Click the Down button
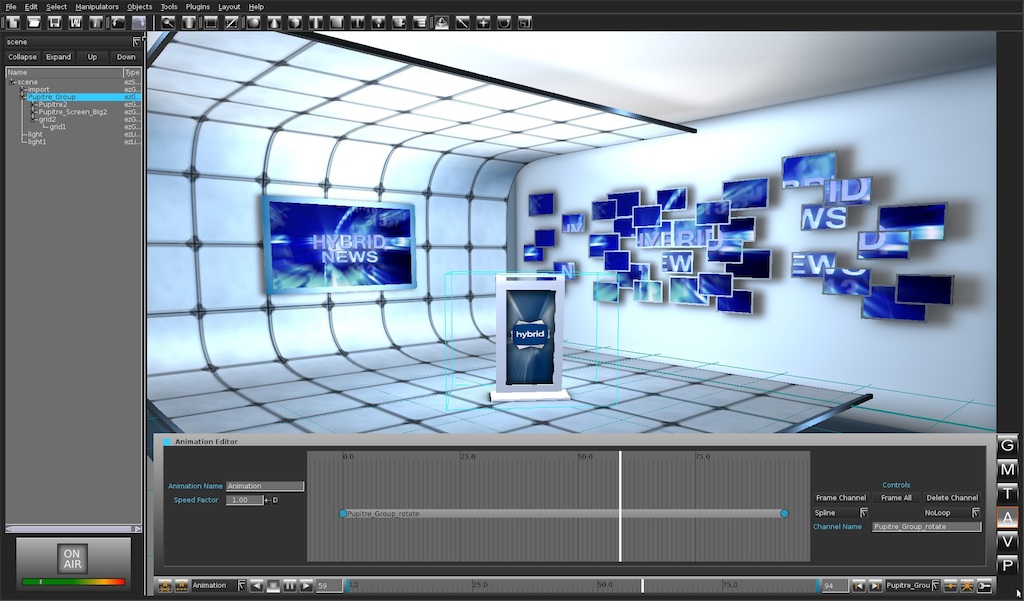 [126, 57]
